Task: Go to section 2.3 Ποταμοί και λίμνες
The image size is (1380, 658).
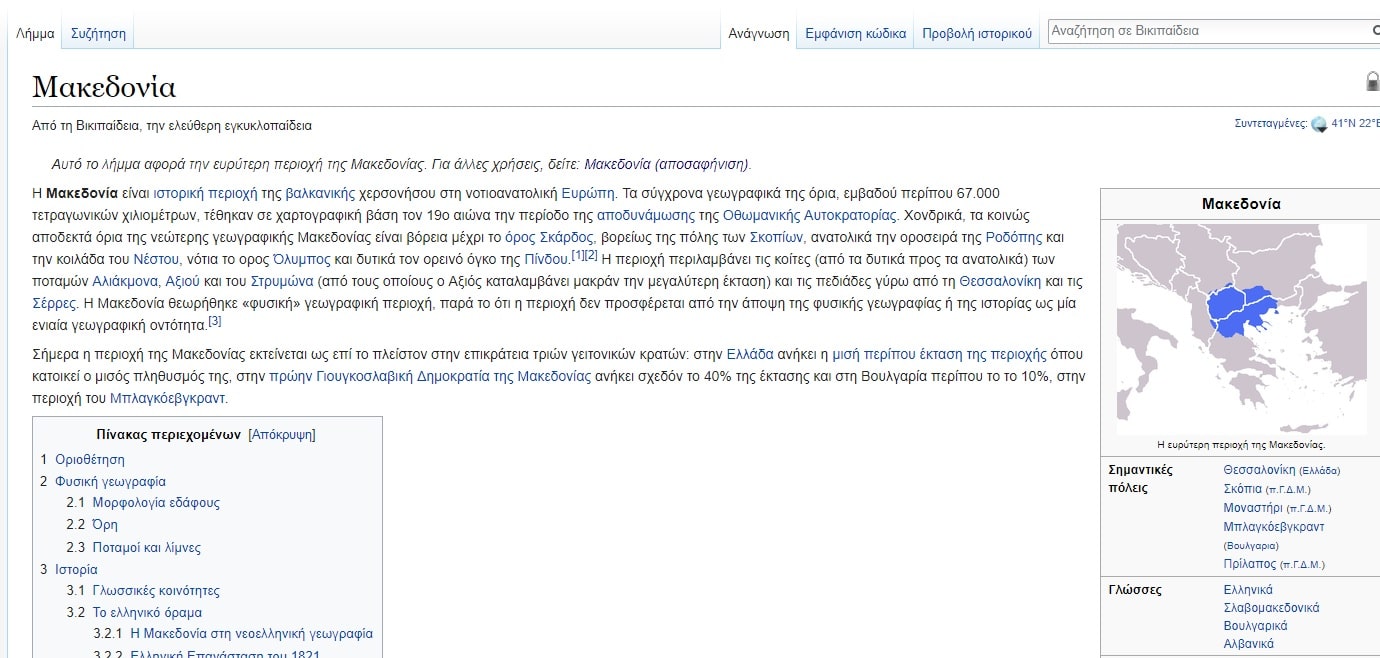Action: tap(146, 547)
